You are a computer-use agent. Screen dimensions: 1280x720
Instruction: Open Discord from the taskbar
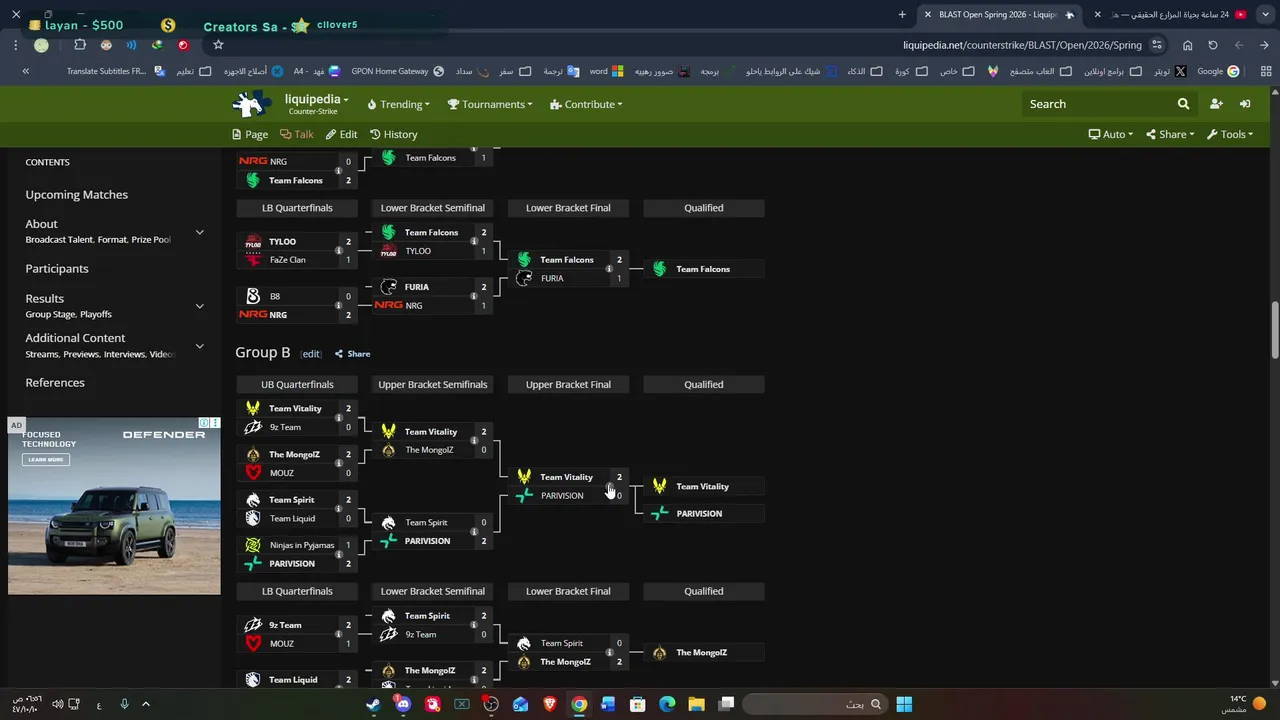tap(403, 704)
